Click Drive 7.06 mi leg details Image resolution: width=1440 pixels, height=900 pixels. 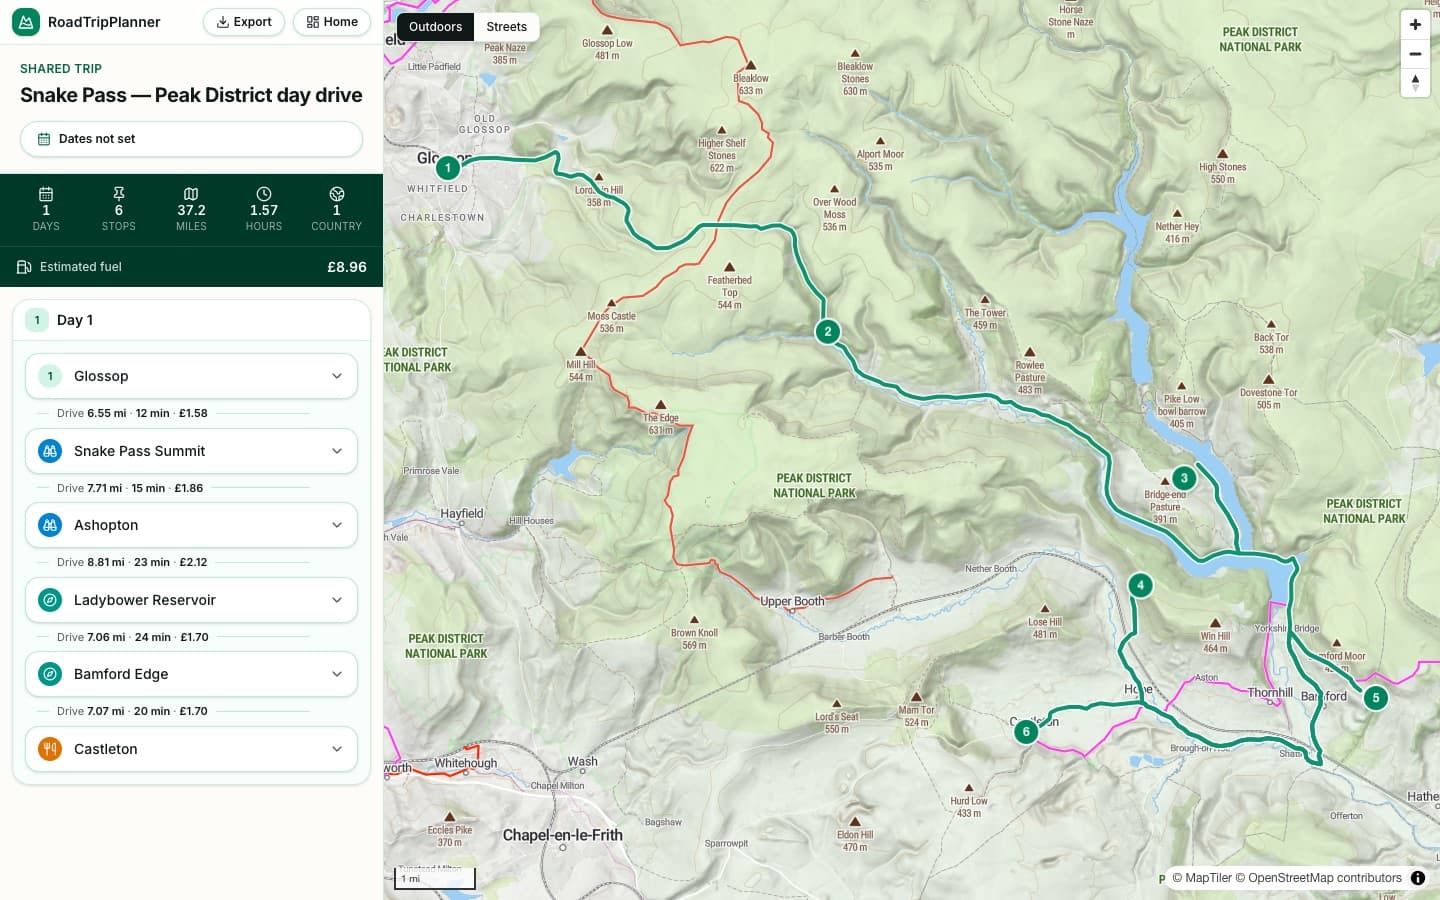point(133,637)
